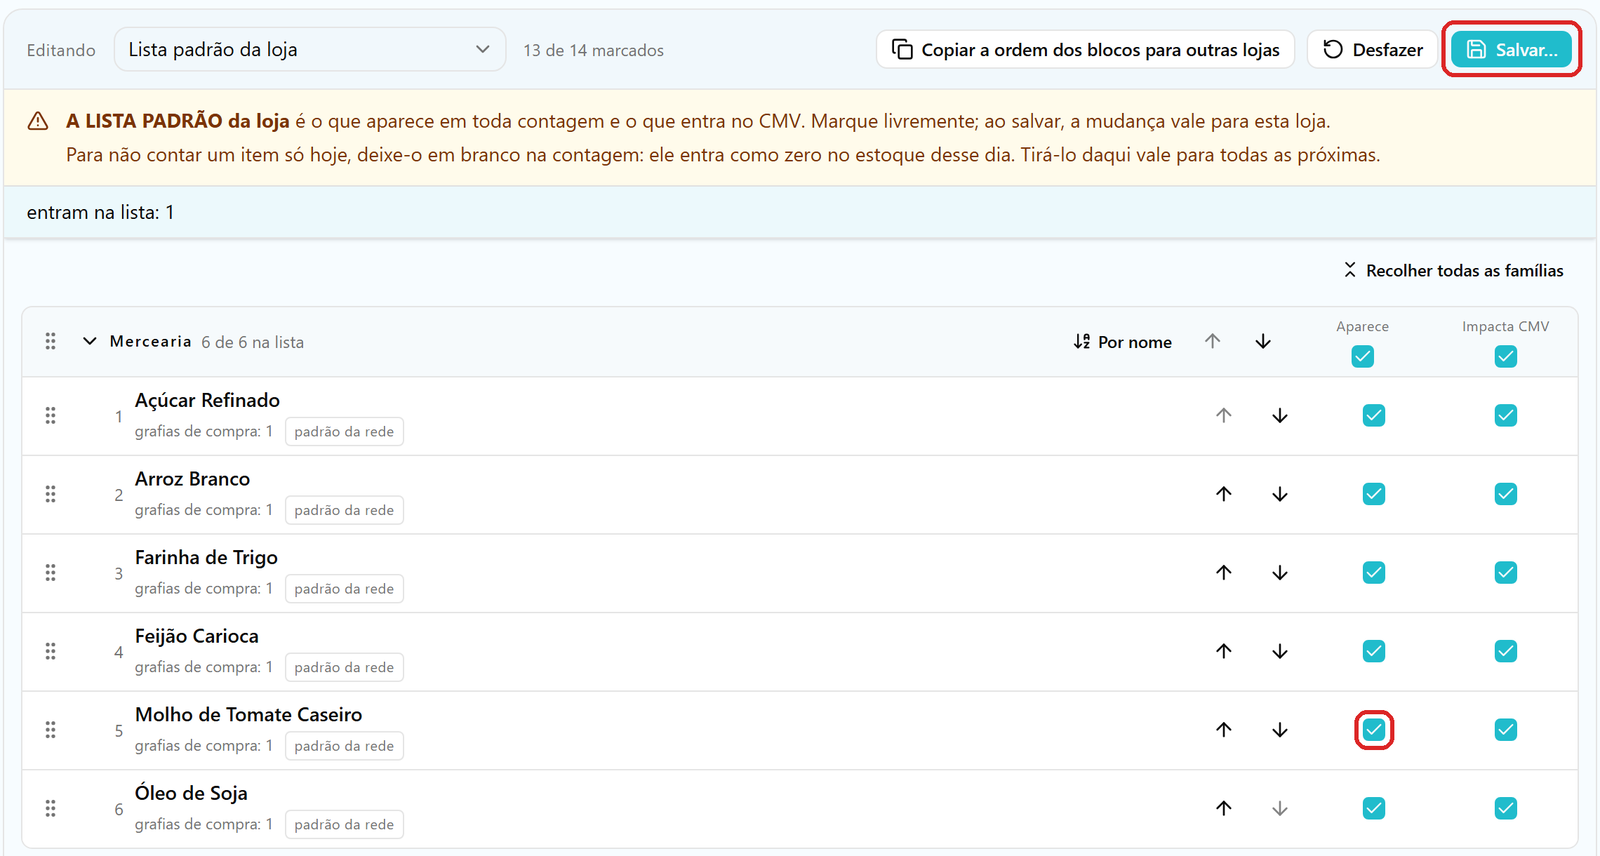Open the Lista padrão da loja dropdown
Image resolution: width=1600 pixels, height=856 pixels.
click(310, 50)
